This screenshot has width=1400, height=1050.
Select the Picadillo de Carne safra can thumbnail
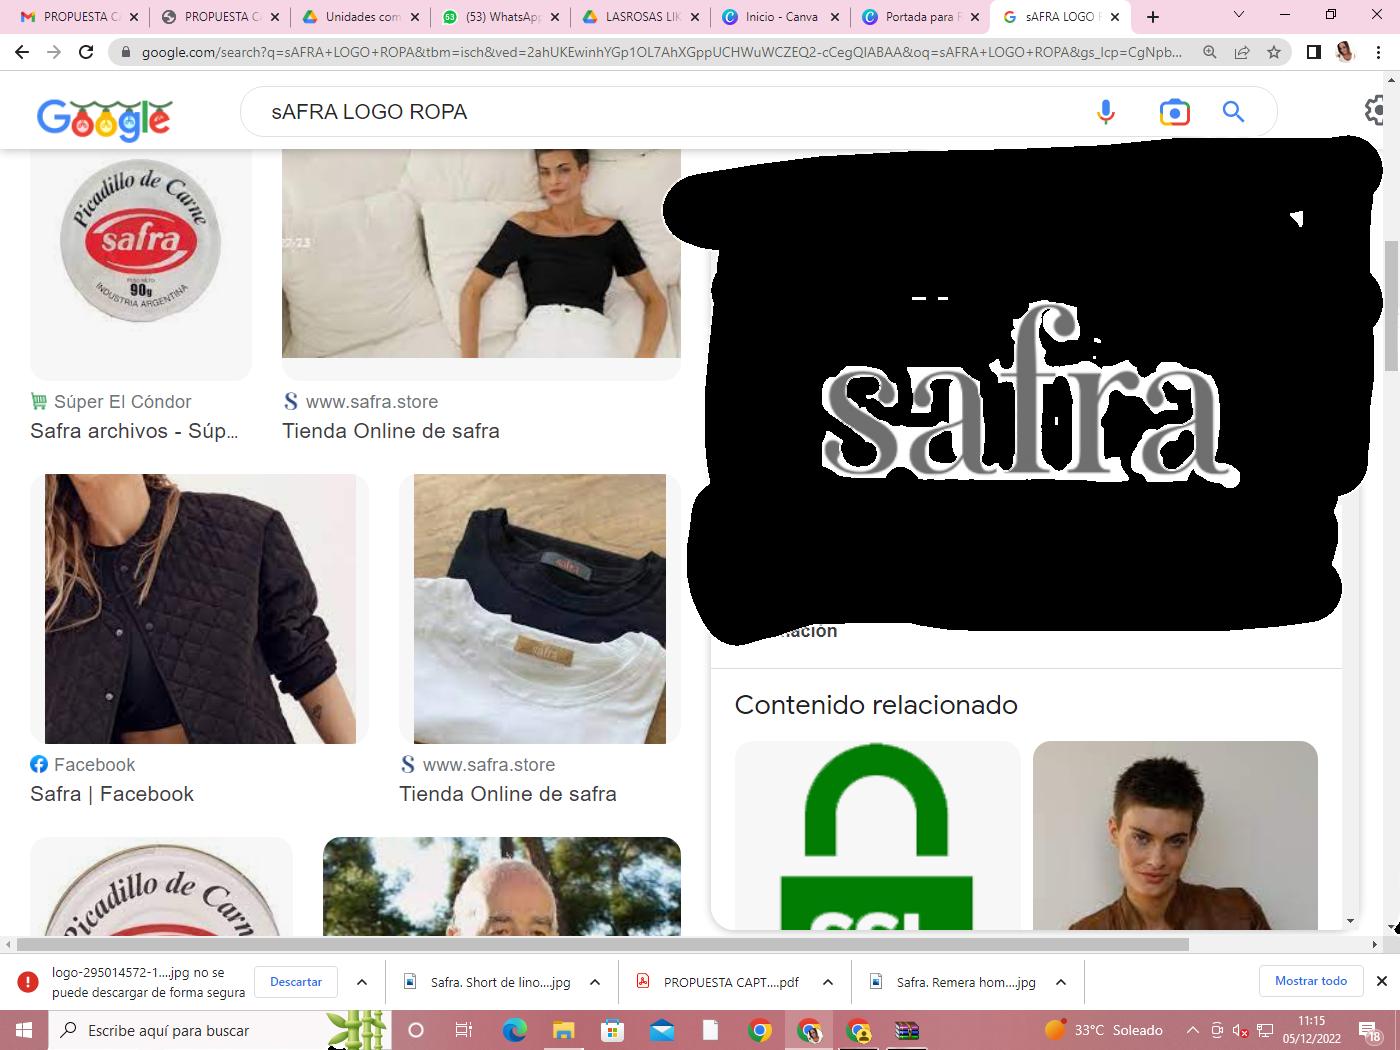click(141, 265)
